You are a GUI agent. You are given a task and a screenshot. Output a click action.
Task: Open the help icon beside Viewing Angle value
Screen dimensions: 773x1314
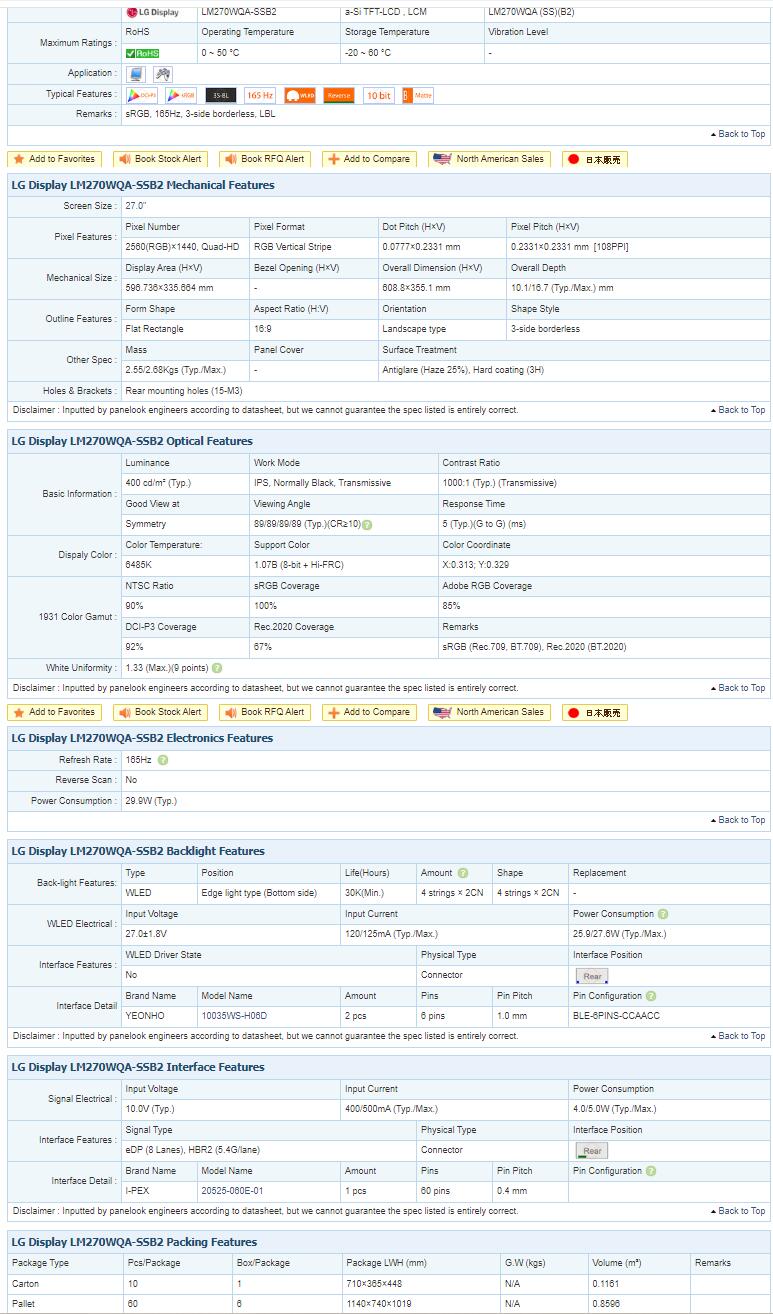coord(367,525)
